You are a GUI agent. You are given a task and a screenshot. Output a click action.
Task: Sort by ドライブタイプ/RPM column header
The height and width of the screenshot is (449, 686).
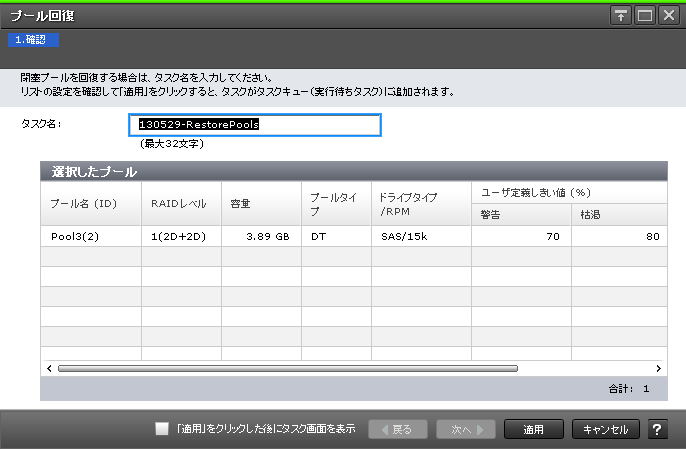pyautogui.click(x=421, y=203)
